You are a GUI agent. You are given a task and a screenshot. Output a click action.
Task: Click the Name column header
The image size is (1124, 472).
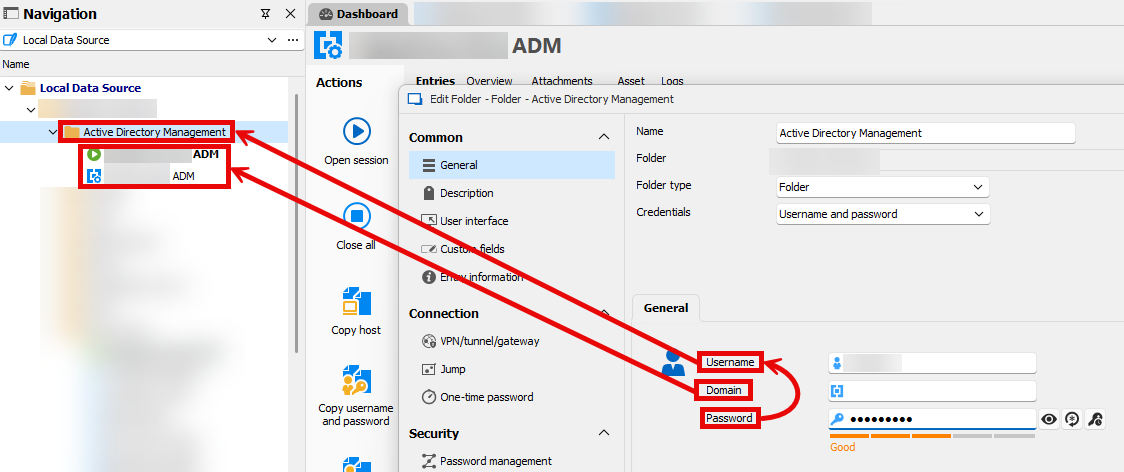(x=15, y=64)
